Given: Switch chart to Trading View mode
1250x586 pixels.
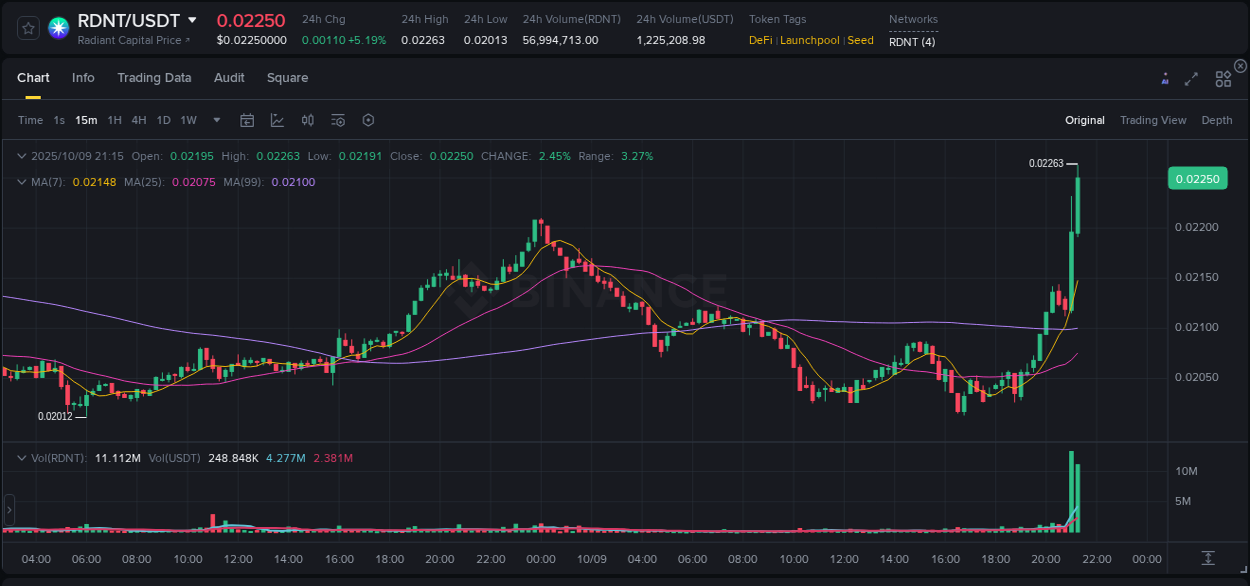Looking at the screenshot, I should click(1153, 120).
